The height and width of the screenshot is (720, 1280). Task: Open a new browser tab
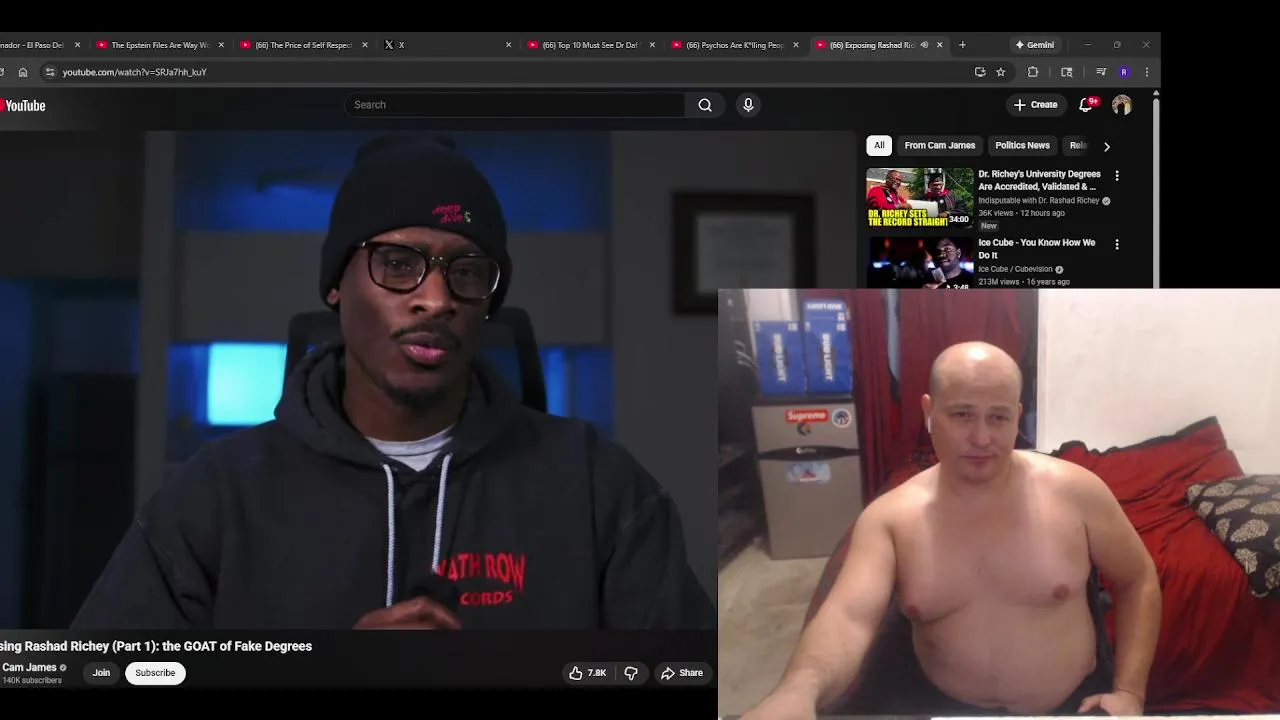962,45
